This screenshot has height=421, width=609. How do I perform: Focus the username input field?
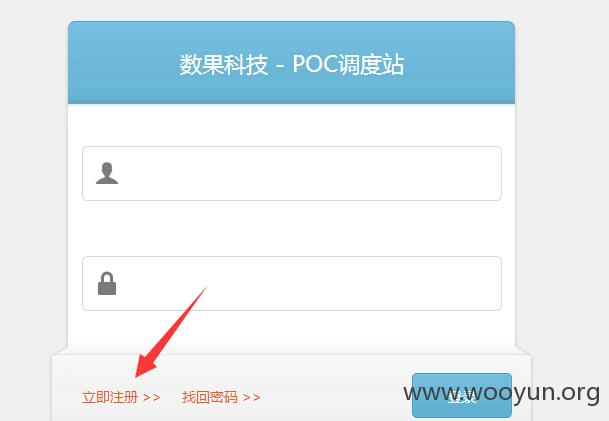pos(292,174)
